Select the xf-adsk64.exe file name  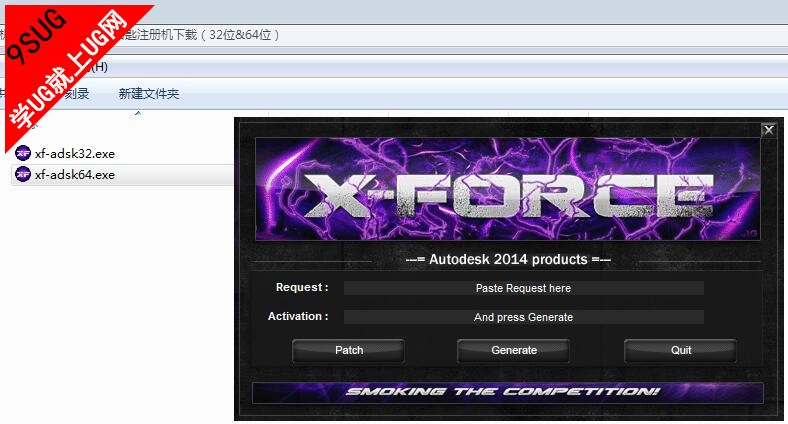click(x=75, y=175)
